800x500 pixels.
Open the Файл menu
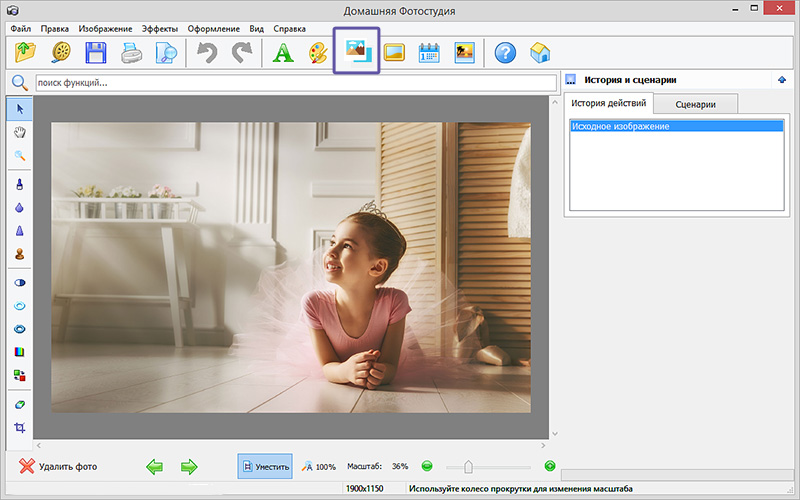point(21,29)
